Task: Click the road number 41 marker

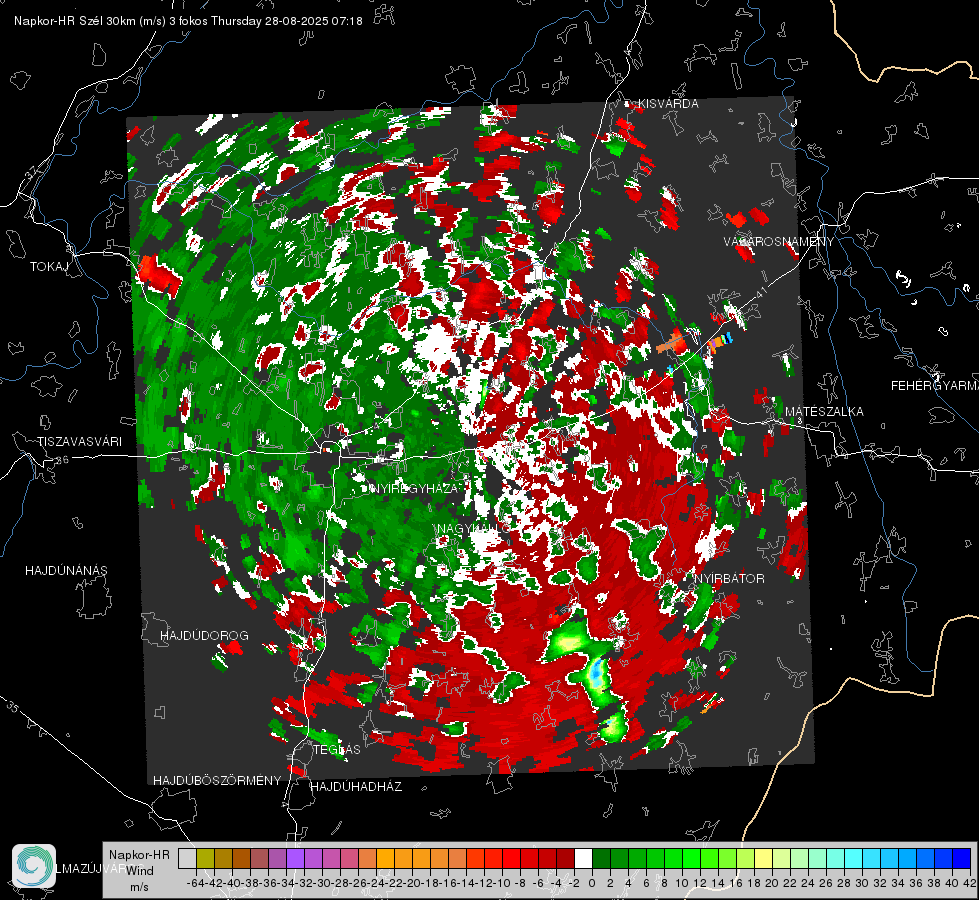Action: coord(760,292)
